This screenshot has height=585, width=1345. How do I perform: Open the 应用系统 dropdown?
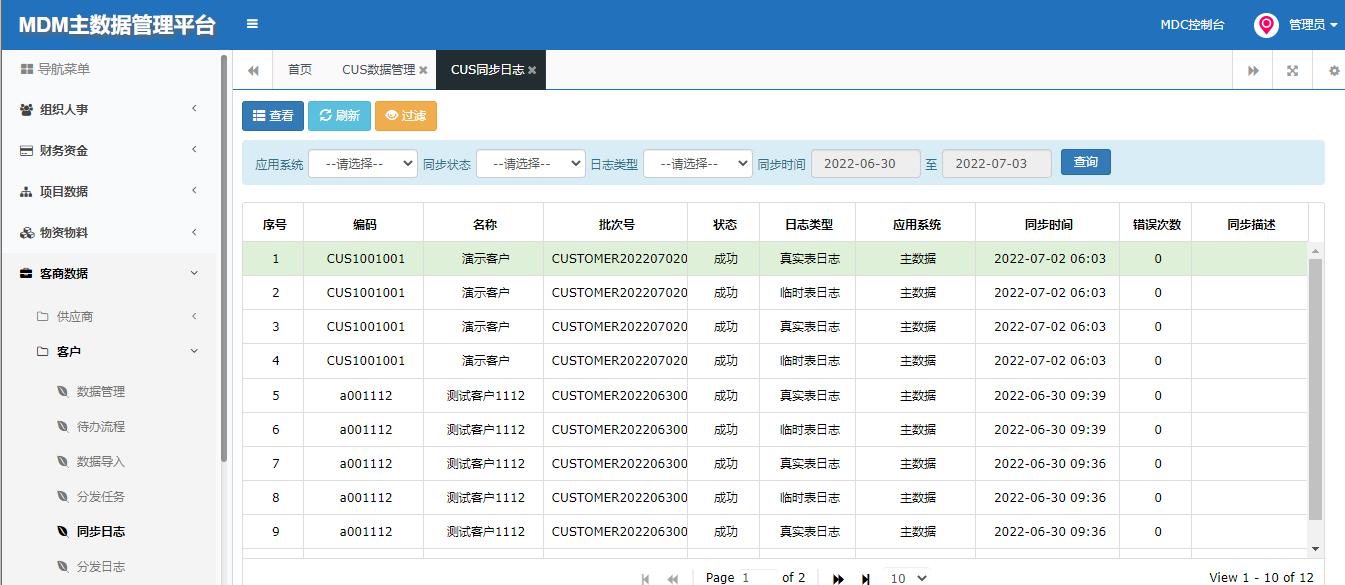tap(362, 162)
